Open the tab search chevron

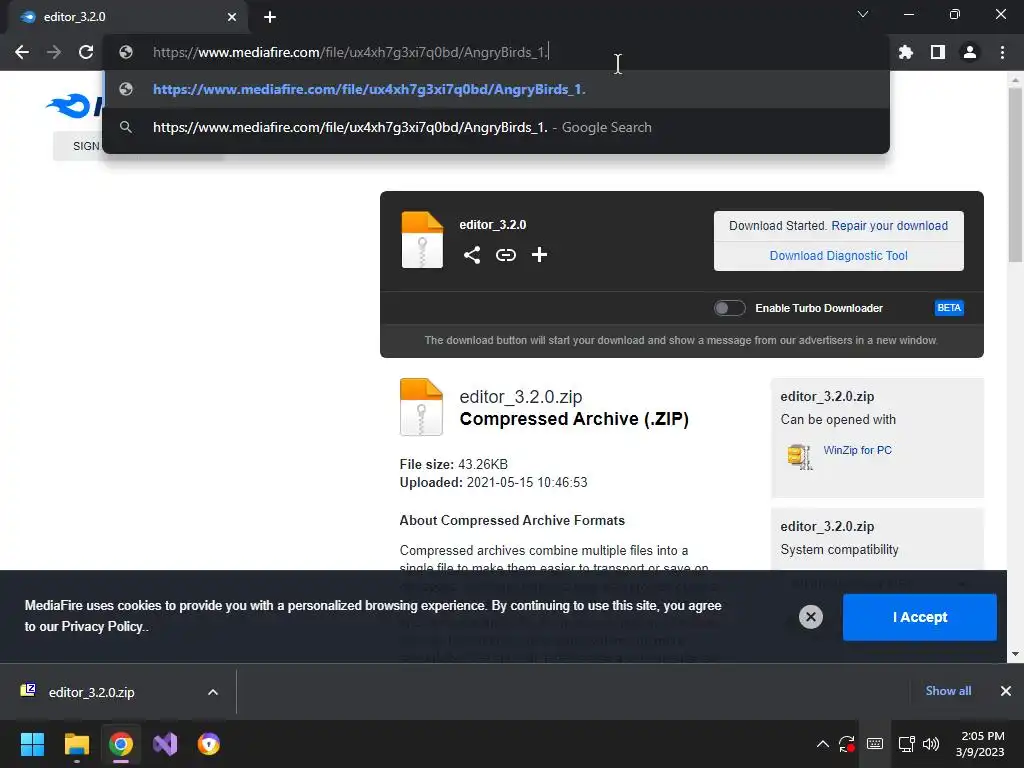[x=863, y=14]
